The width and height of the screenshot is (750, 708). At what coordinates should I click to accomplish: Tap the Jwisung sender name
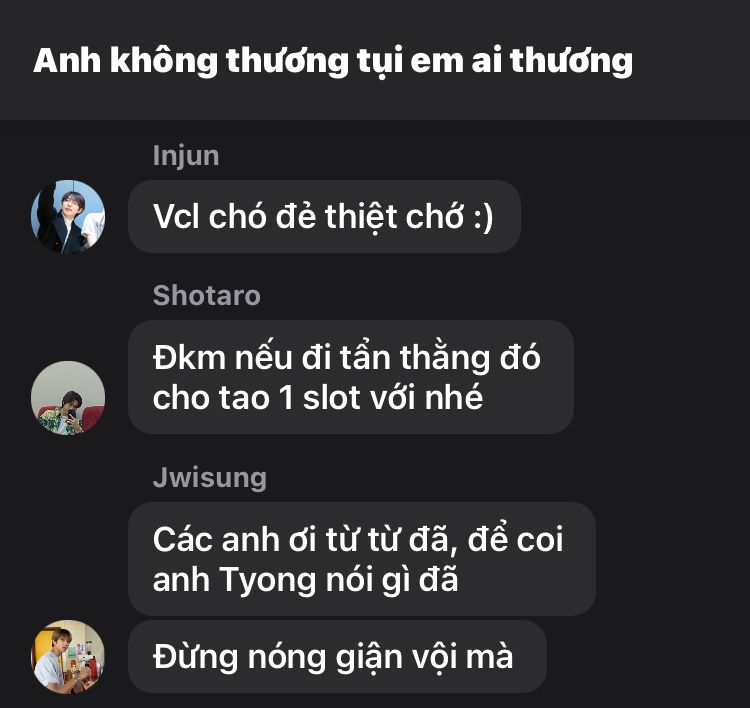tap(210, 477)
